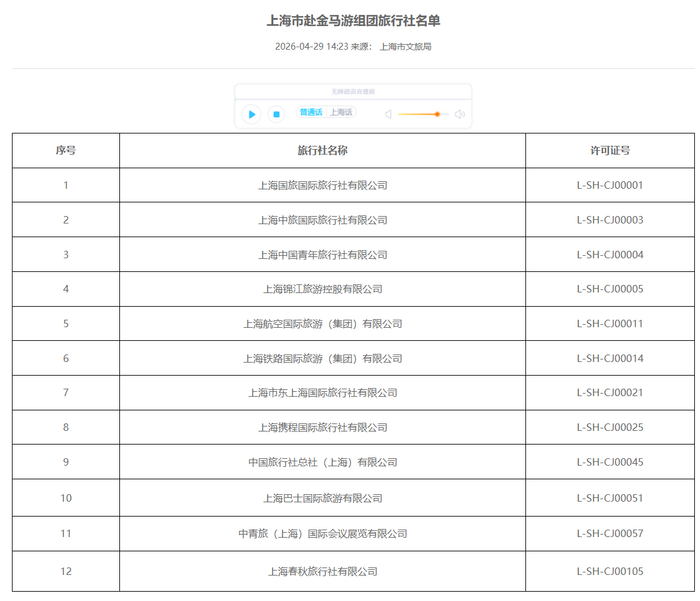The width and height of the screenshot is (700, 601).
Task: Click license number L-SH-CJ00021
Action: pos(610,392)
